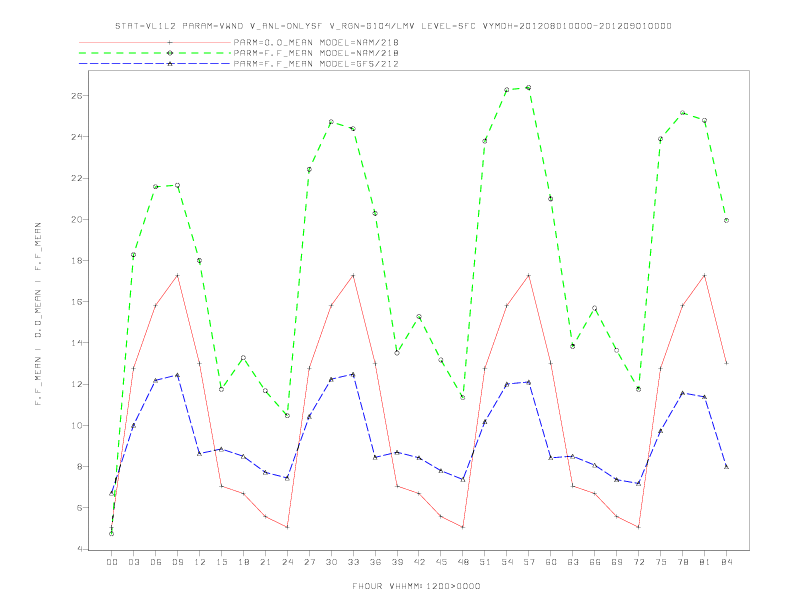Click the x-axis tick label 27
The height and width of the screenshot is (612, 792).
309,562
